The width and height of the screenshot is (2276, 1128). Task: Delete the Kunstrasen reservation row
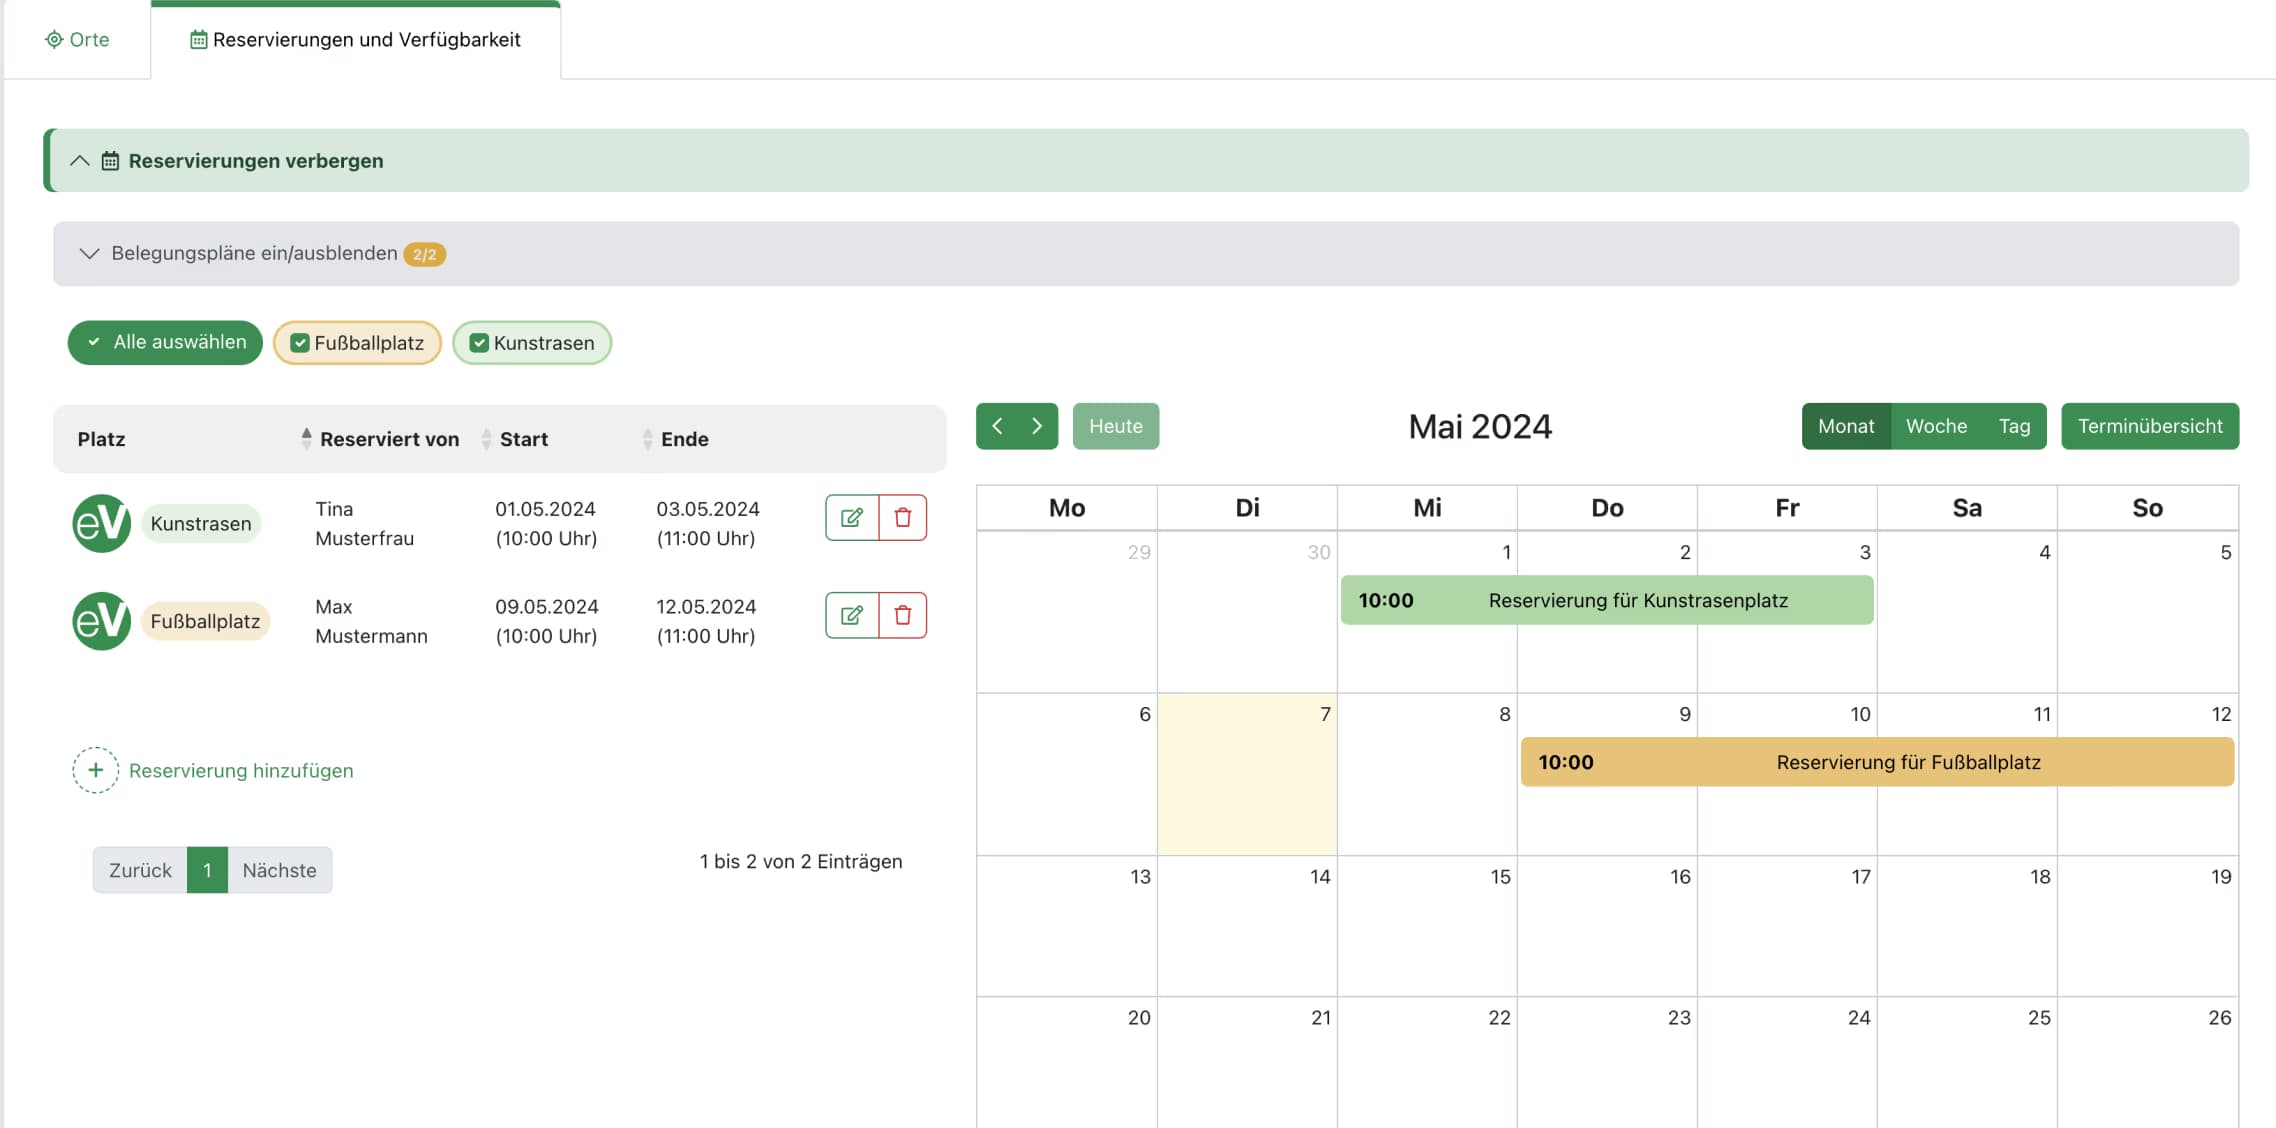(903, 517)
